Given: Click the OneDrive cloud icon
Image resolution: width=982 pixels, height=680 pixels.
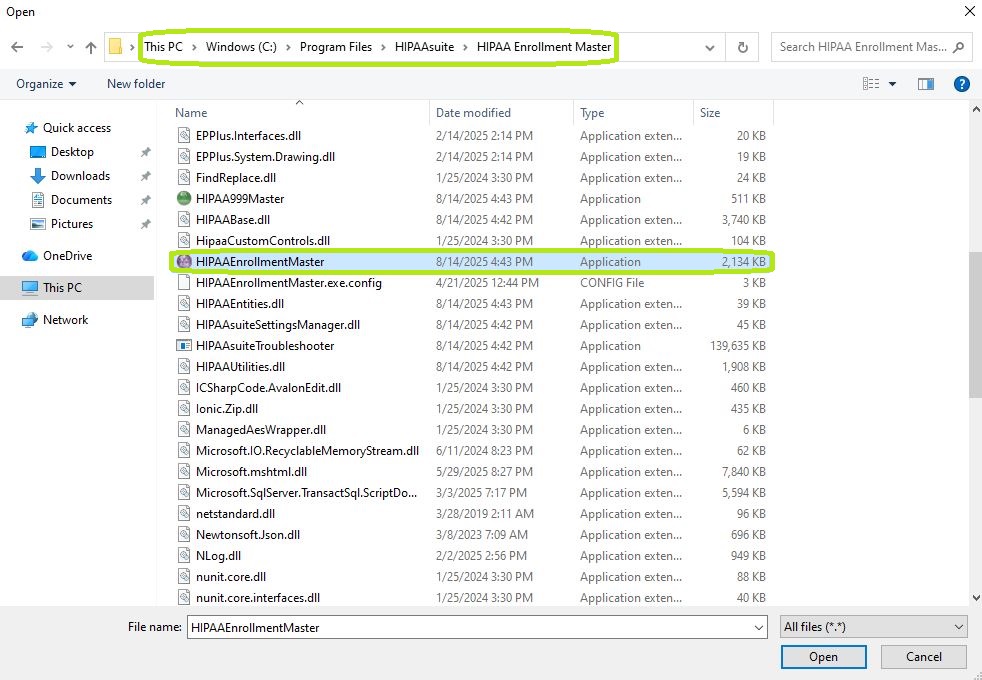Looking at the screenshot, I should click(x=29, y=255).
